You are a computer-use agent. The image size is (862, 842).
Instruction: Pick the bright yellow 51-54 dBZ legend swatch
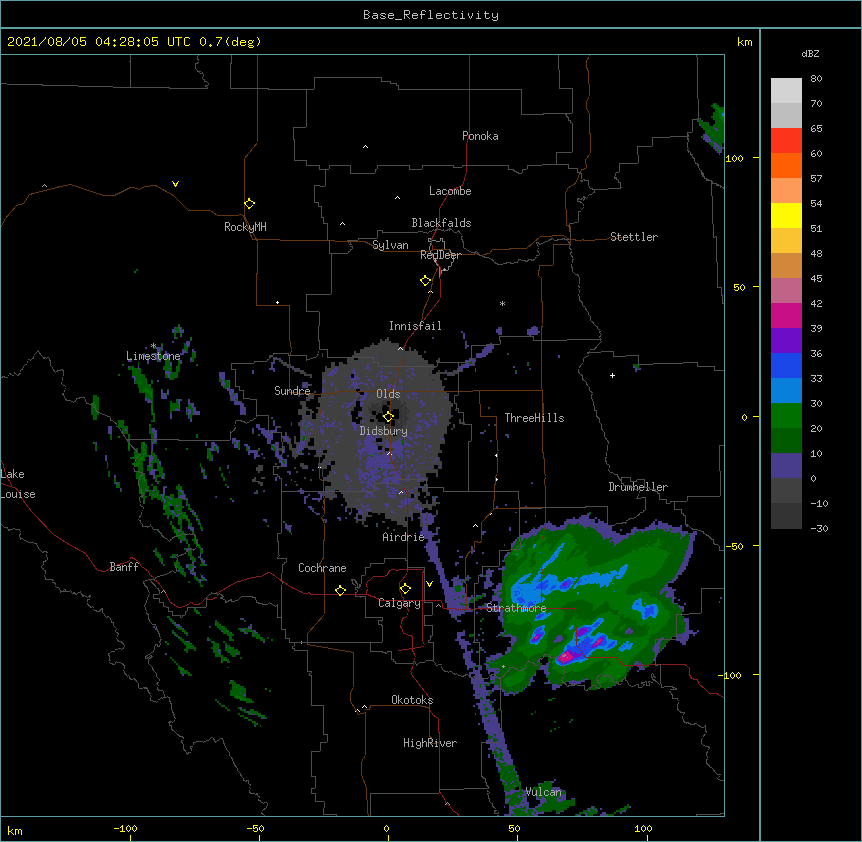pyautogui.click(x=786, y=215)
